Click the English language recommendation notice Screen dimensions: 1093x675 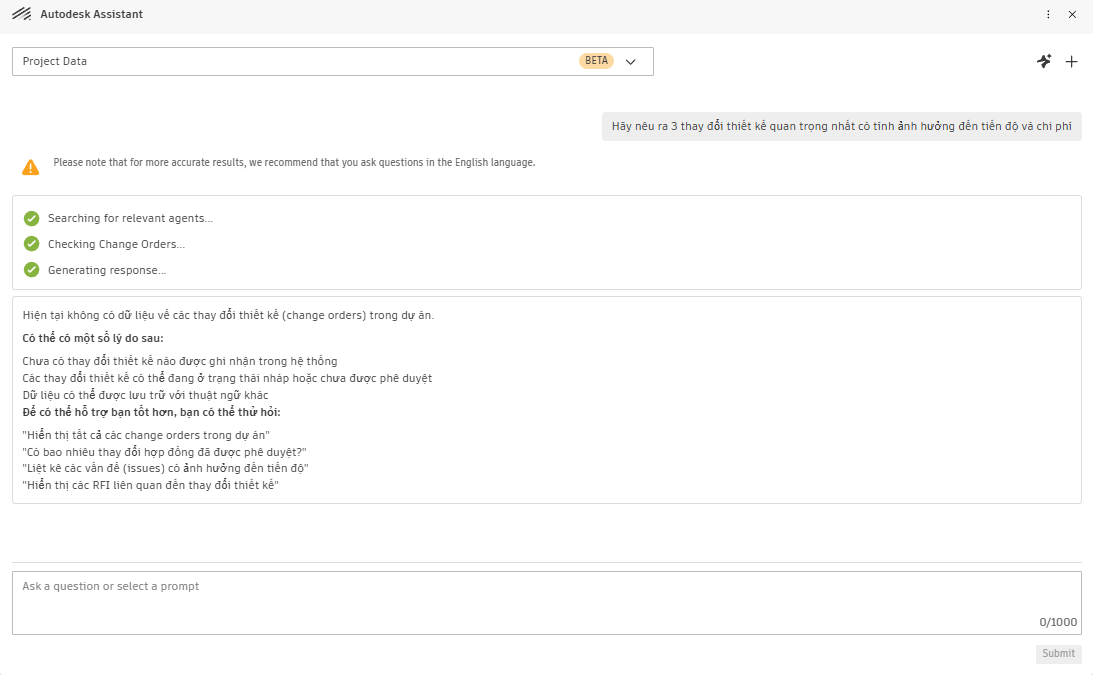point(294,162)
